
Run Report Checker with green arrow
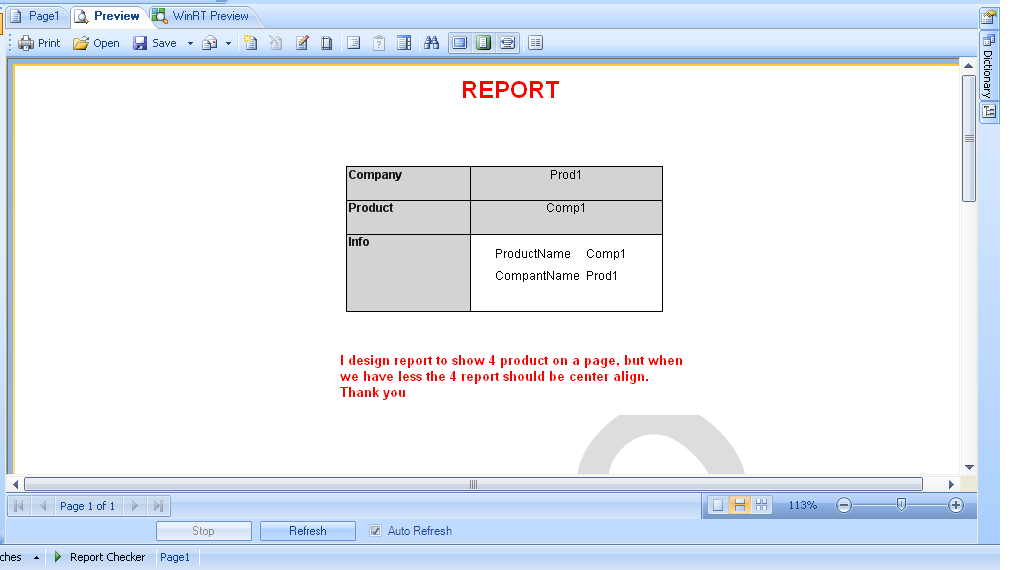pyautogui.click(x=58, y=557)
